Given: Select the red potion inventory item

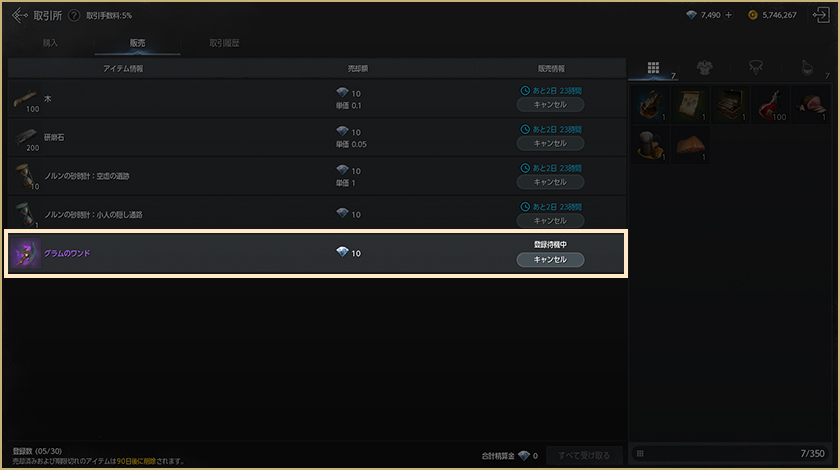Looking at the screenshot, I should 770,105.
